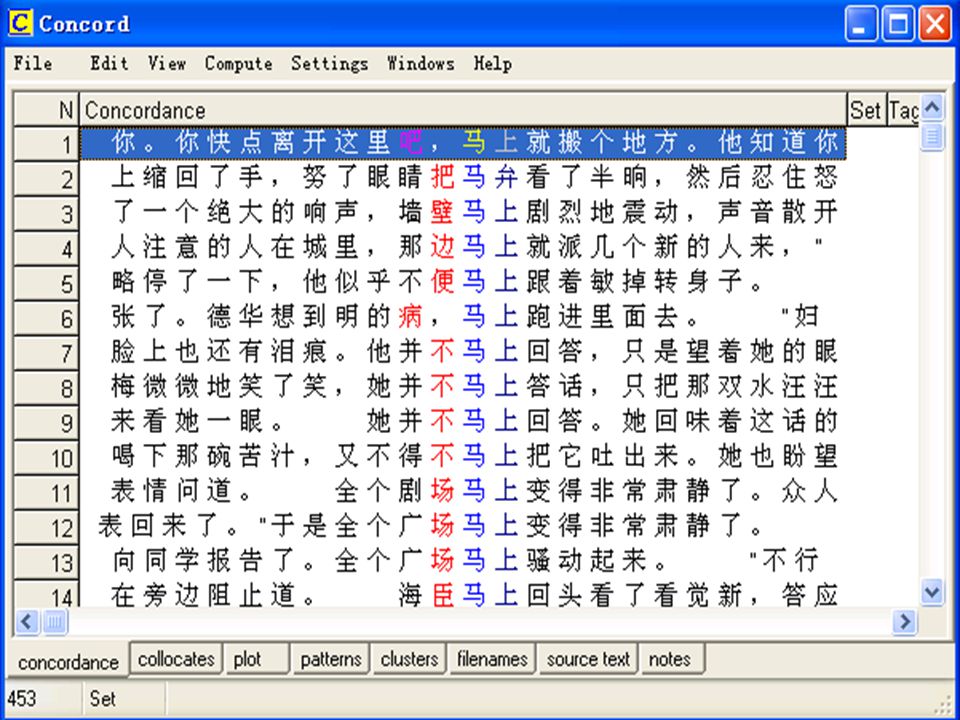960x720 pixels.
Task: Select row number 14 header
Action: 46,594
